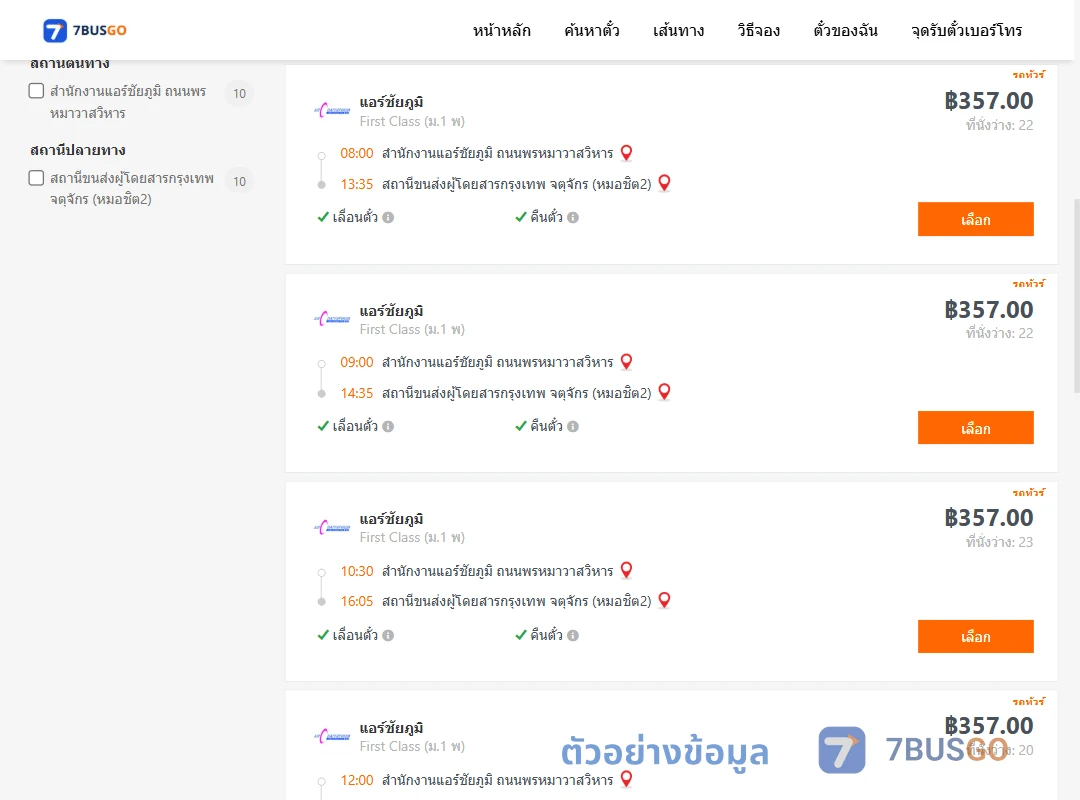Click the 13:35 arrival time
The height and width of the screenshot is (800, 1080).
click(x=357, y=184)
